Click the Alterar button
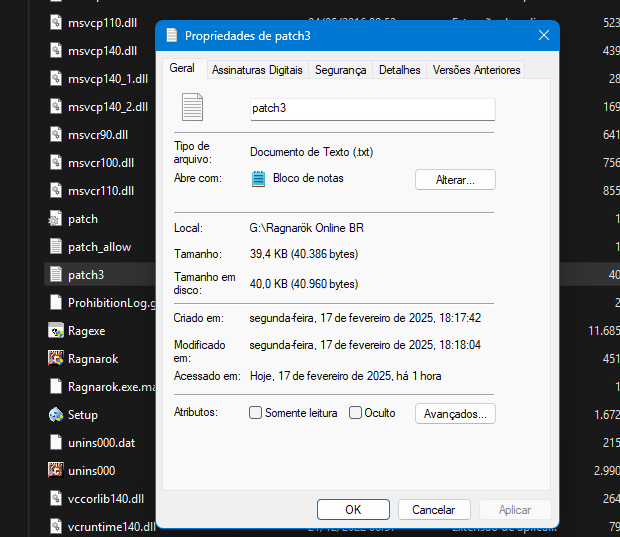Screen dimensions: 620x537 455,180
